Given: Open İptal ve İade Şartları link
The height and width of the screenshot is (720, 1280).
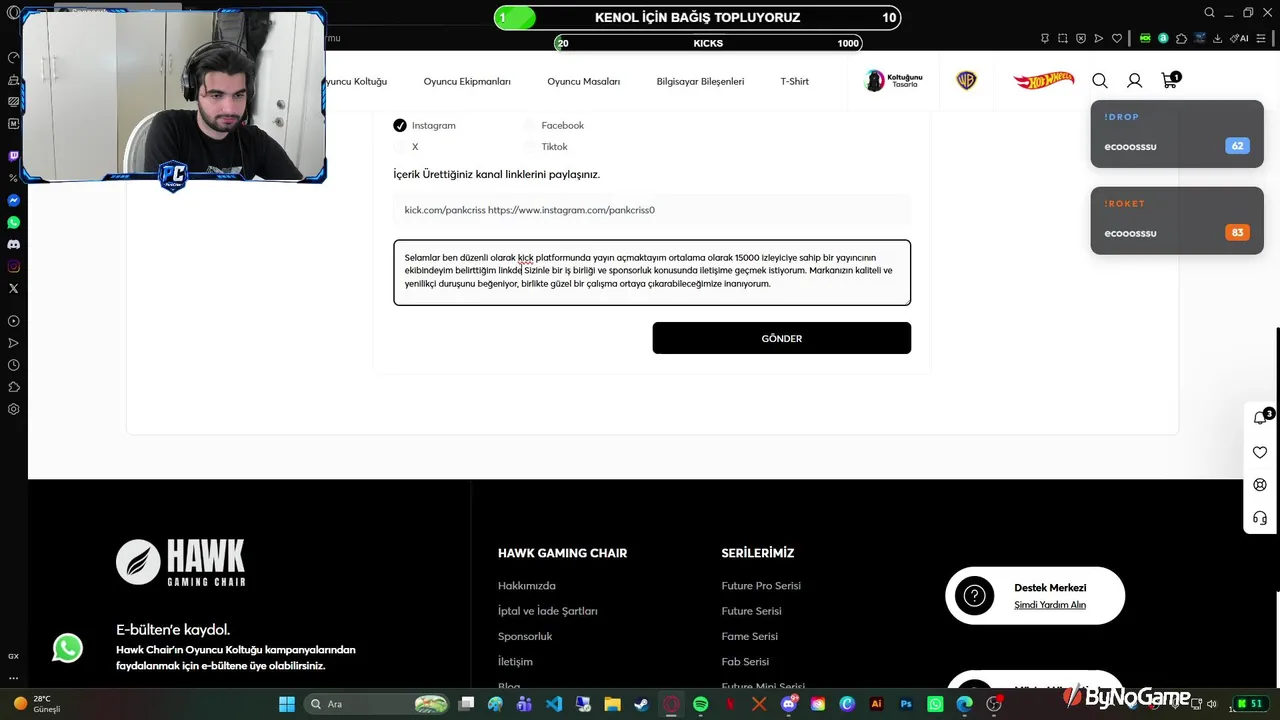Looking at the screenshot, I should (548, 611).
